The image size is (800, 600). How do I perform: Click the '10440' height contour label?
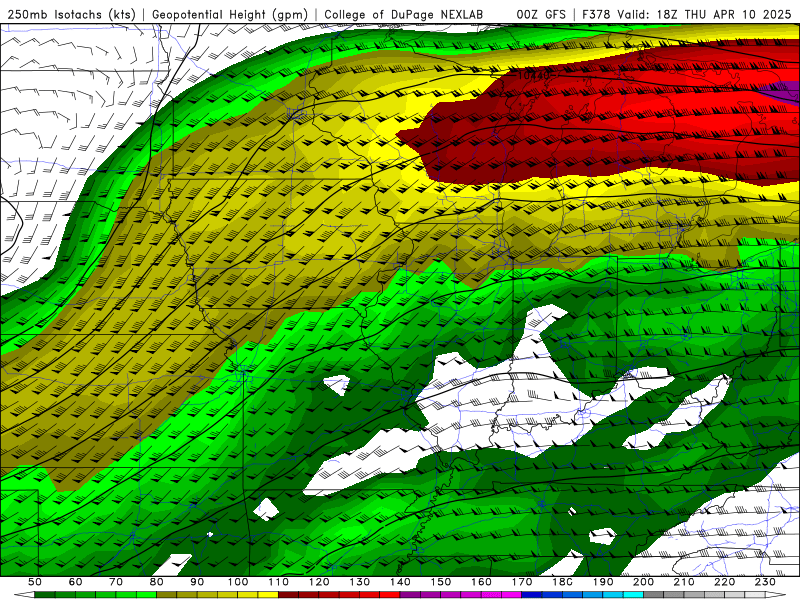(x=534, y=76)
